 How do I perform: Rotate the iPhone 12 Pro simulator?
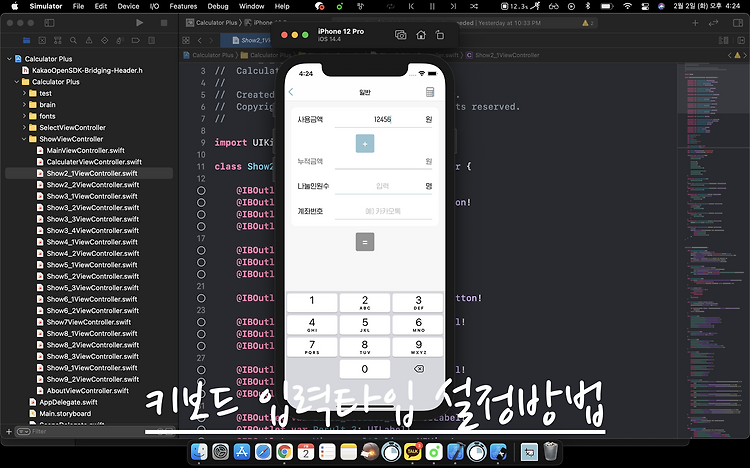(x=440, y=35)
